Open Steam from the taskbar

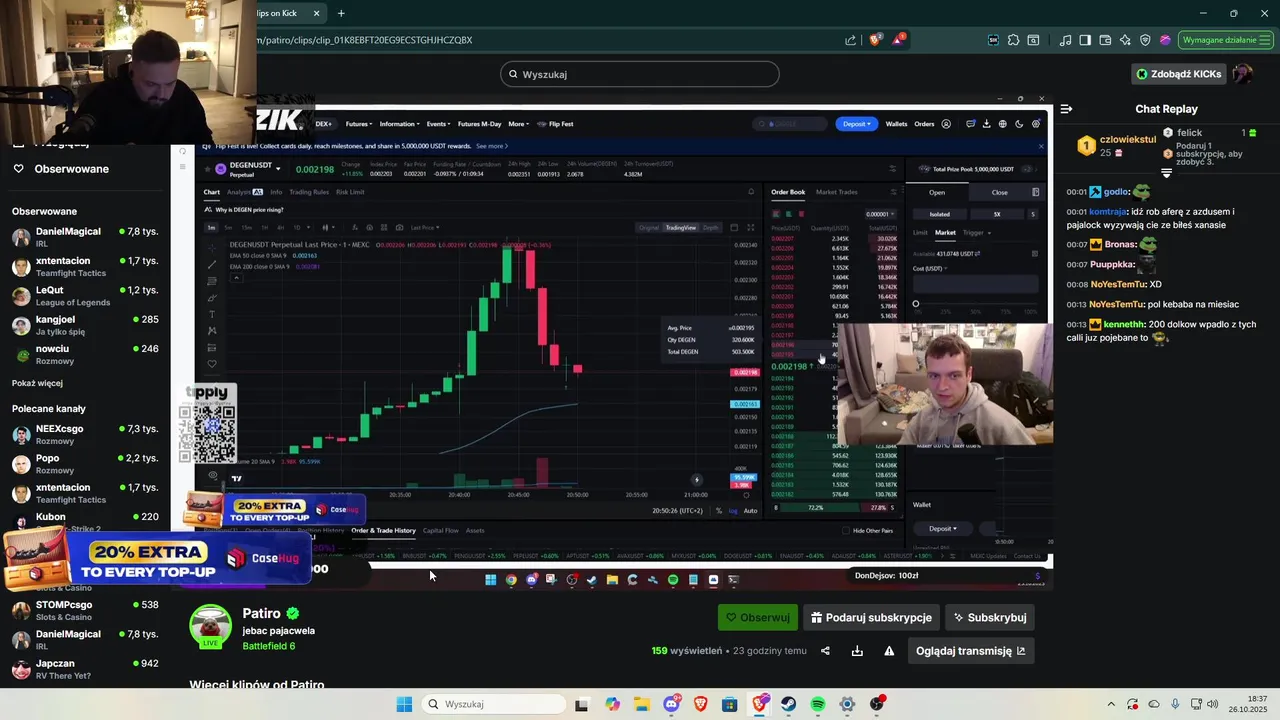click(x=789, y=704)
